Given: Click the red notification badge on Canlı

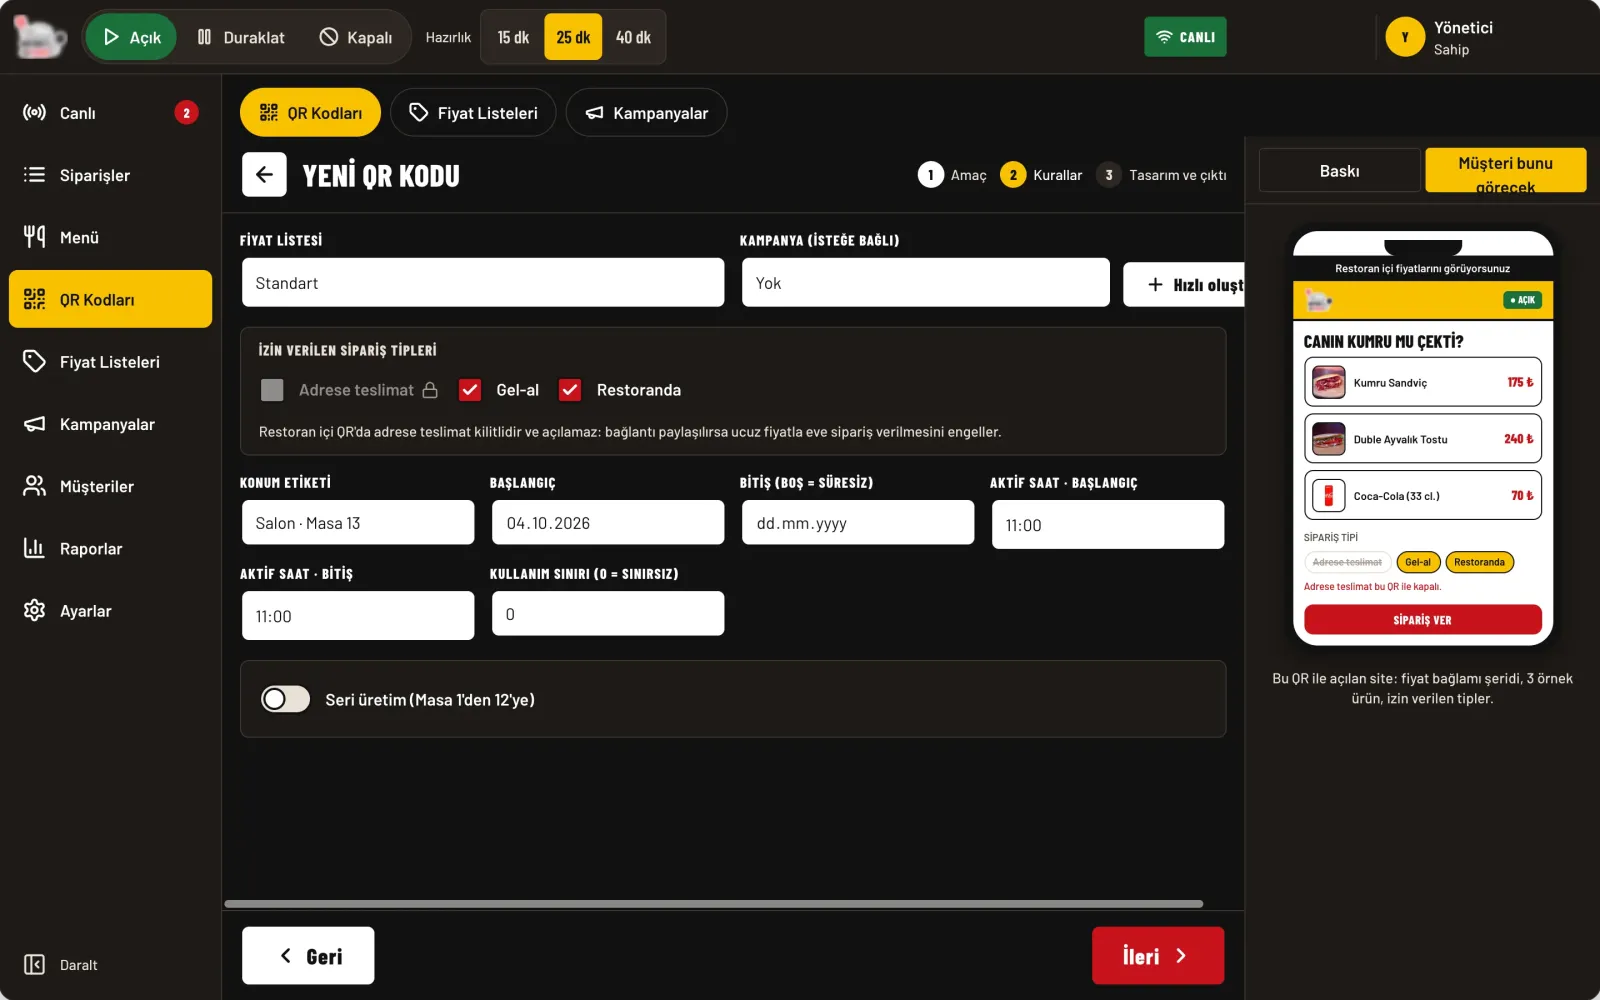Looking at the screenshot, I should click(x=186, y=113).
